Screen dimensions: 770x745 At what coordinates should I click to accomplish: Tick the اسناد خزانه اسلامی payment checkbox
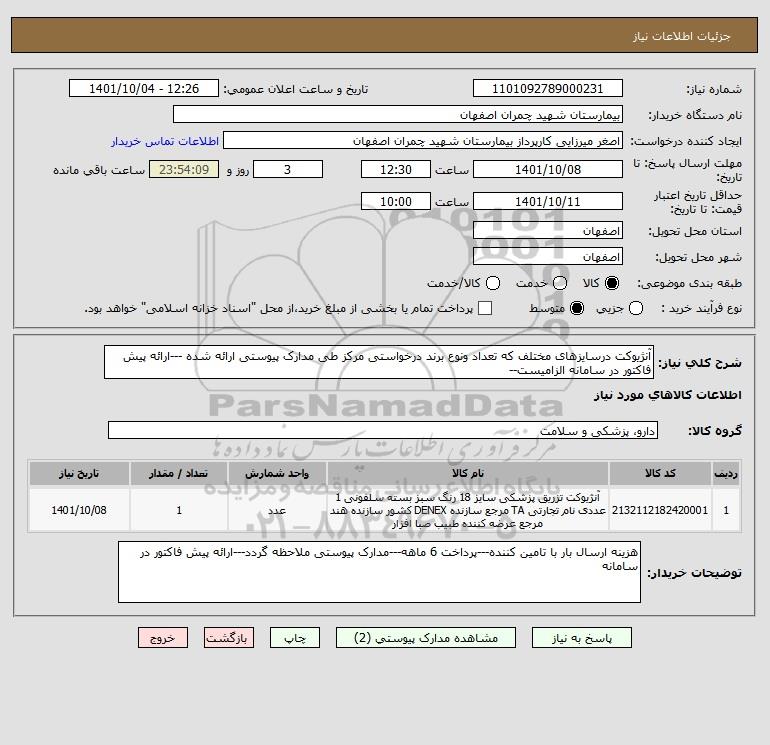[485, 308]
